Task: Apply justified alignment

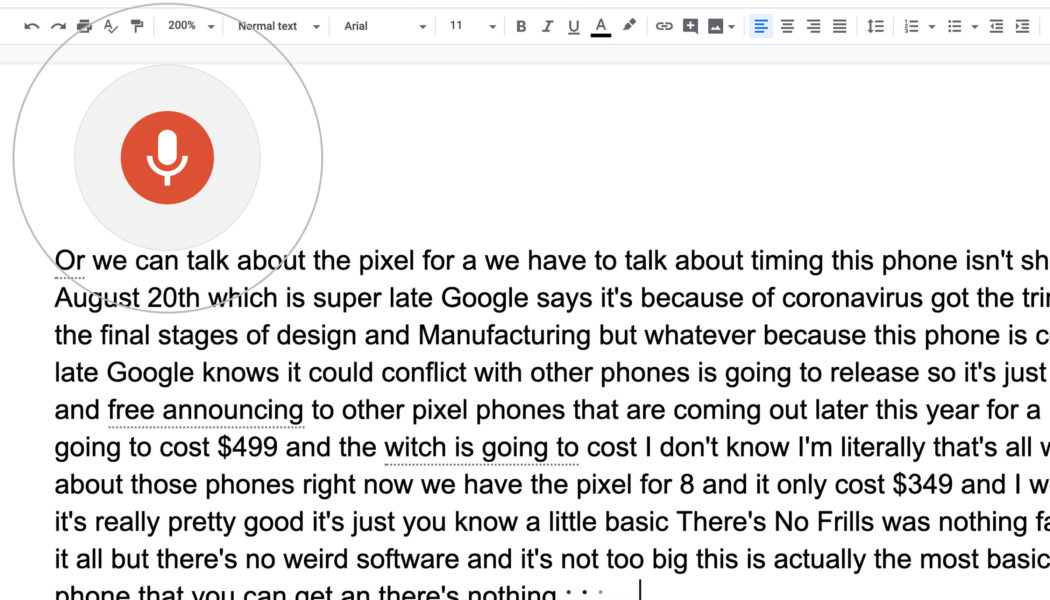Action: click(839, 26)
